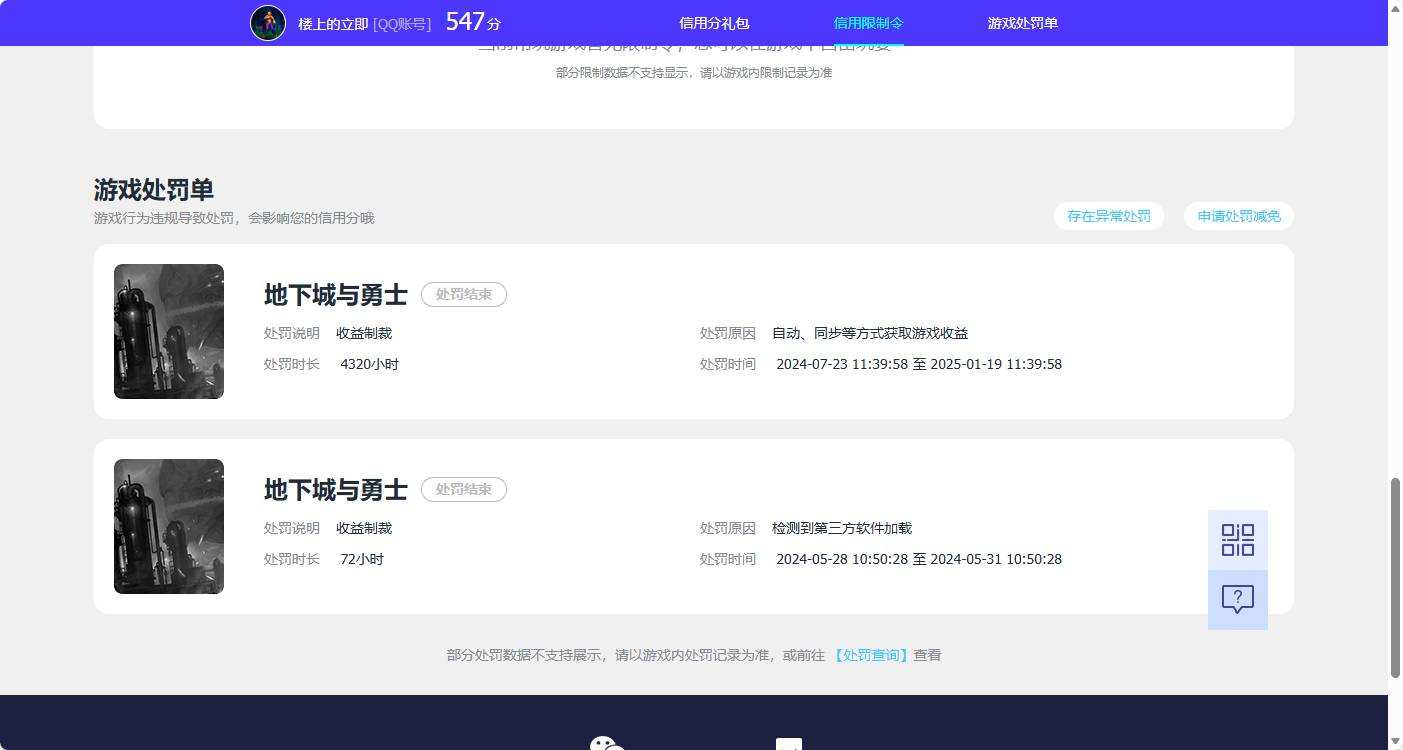Click the 2024-07-23 11:39:58 penalty time range
The height and width of the screenshot is (750, 1403).
919,364
